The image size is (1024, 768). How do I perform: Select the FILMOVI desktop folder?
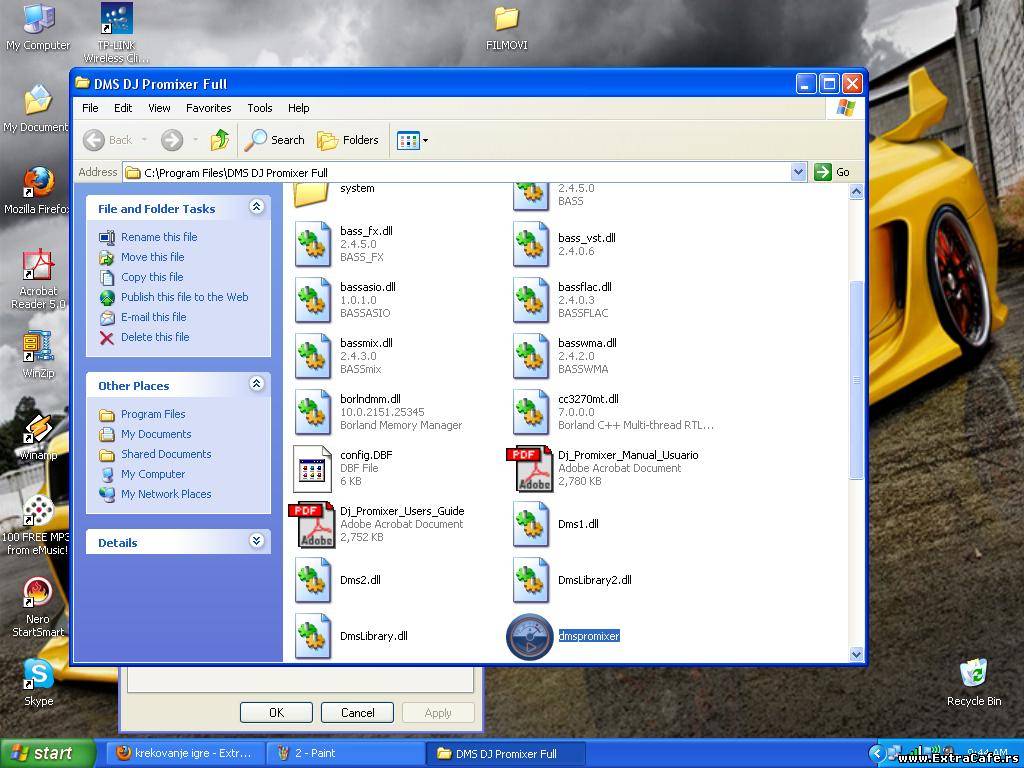coord(506,19)
